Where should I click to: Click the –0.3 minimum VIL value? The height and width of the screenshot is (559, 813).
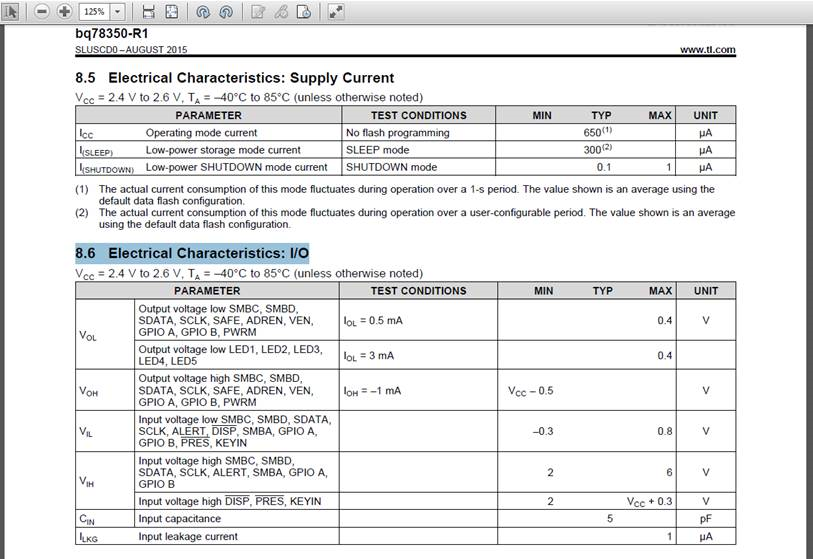(543, 431)
